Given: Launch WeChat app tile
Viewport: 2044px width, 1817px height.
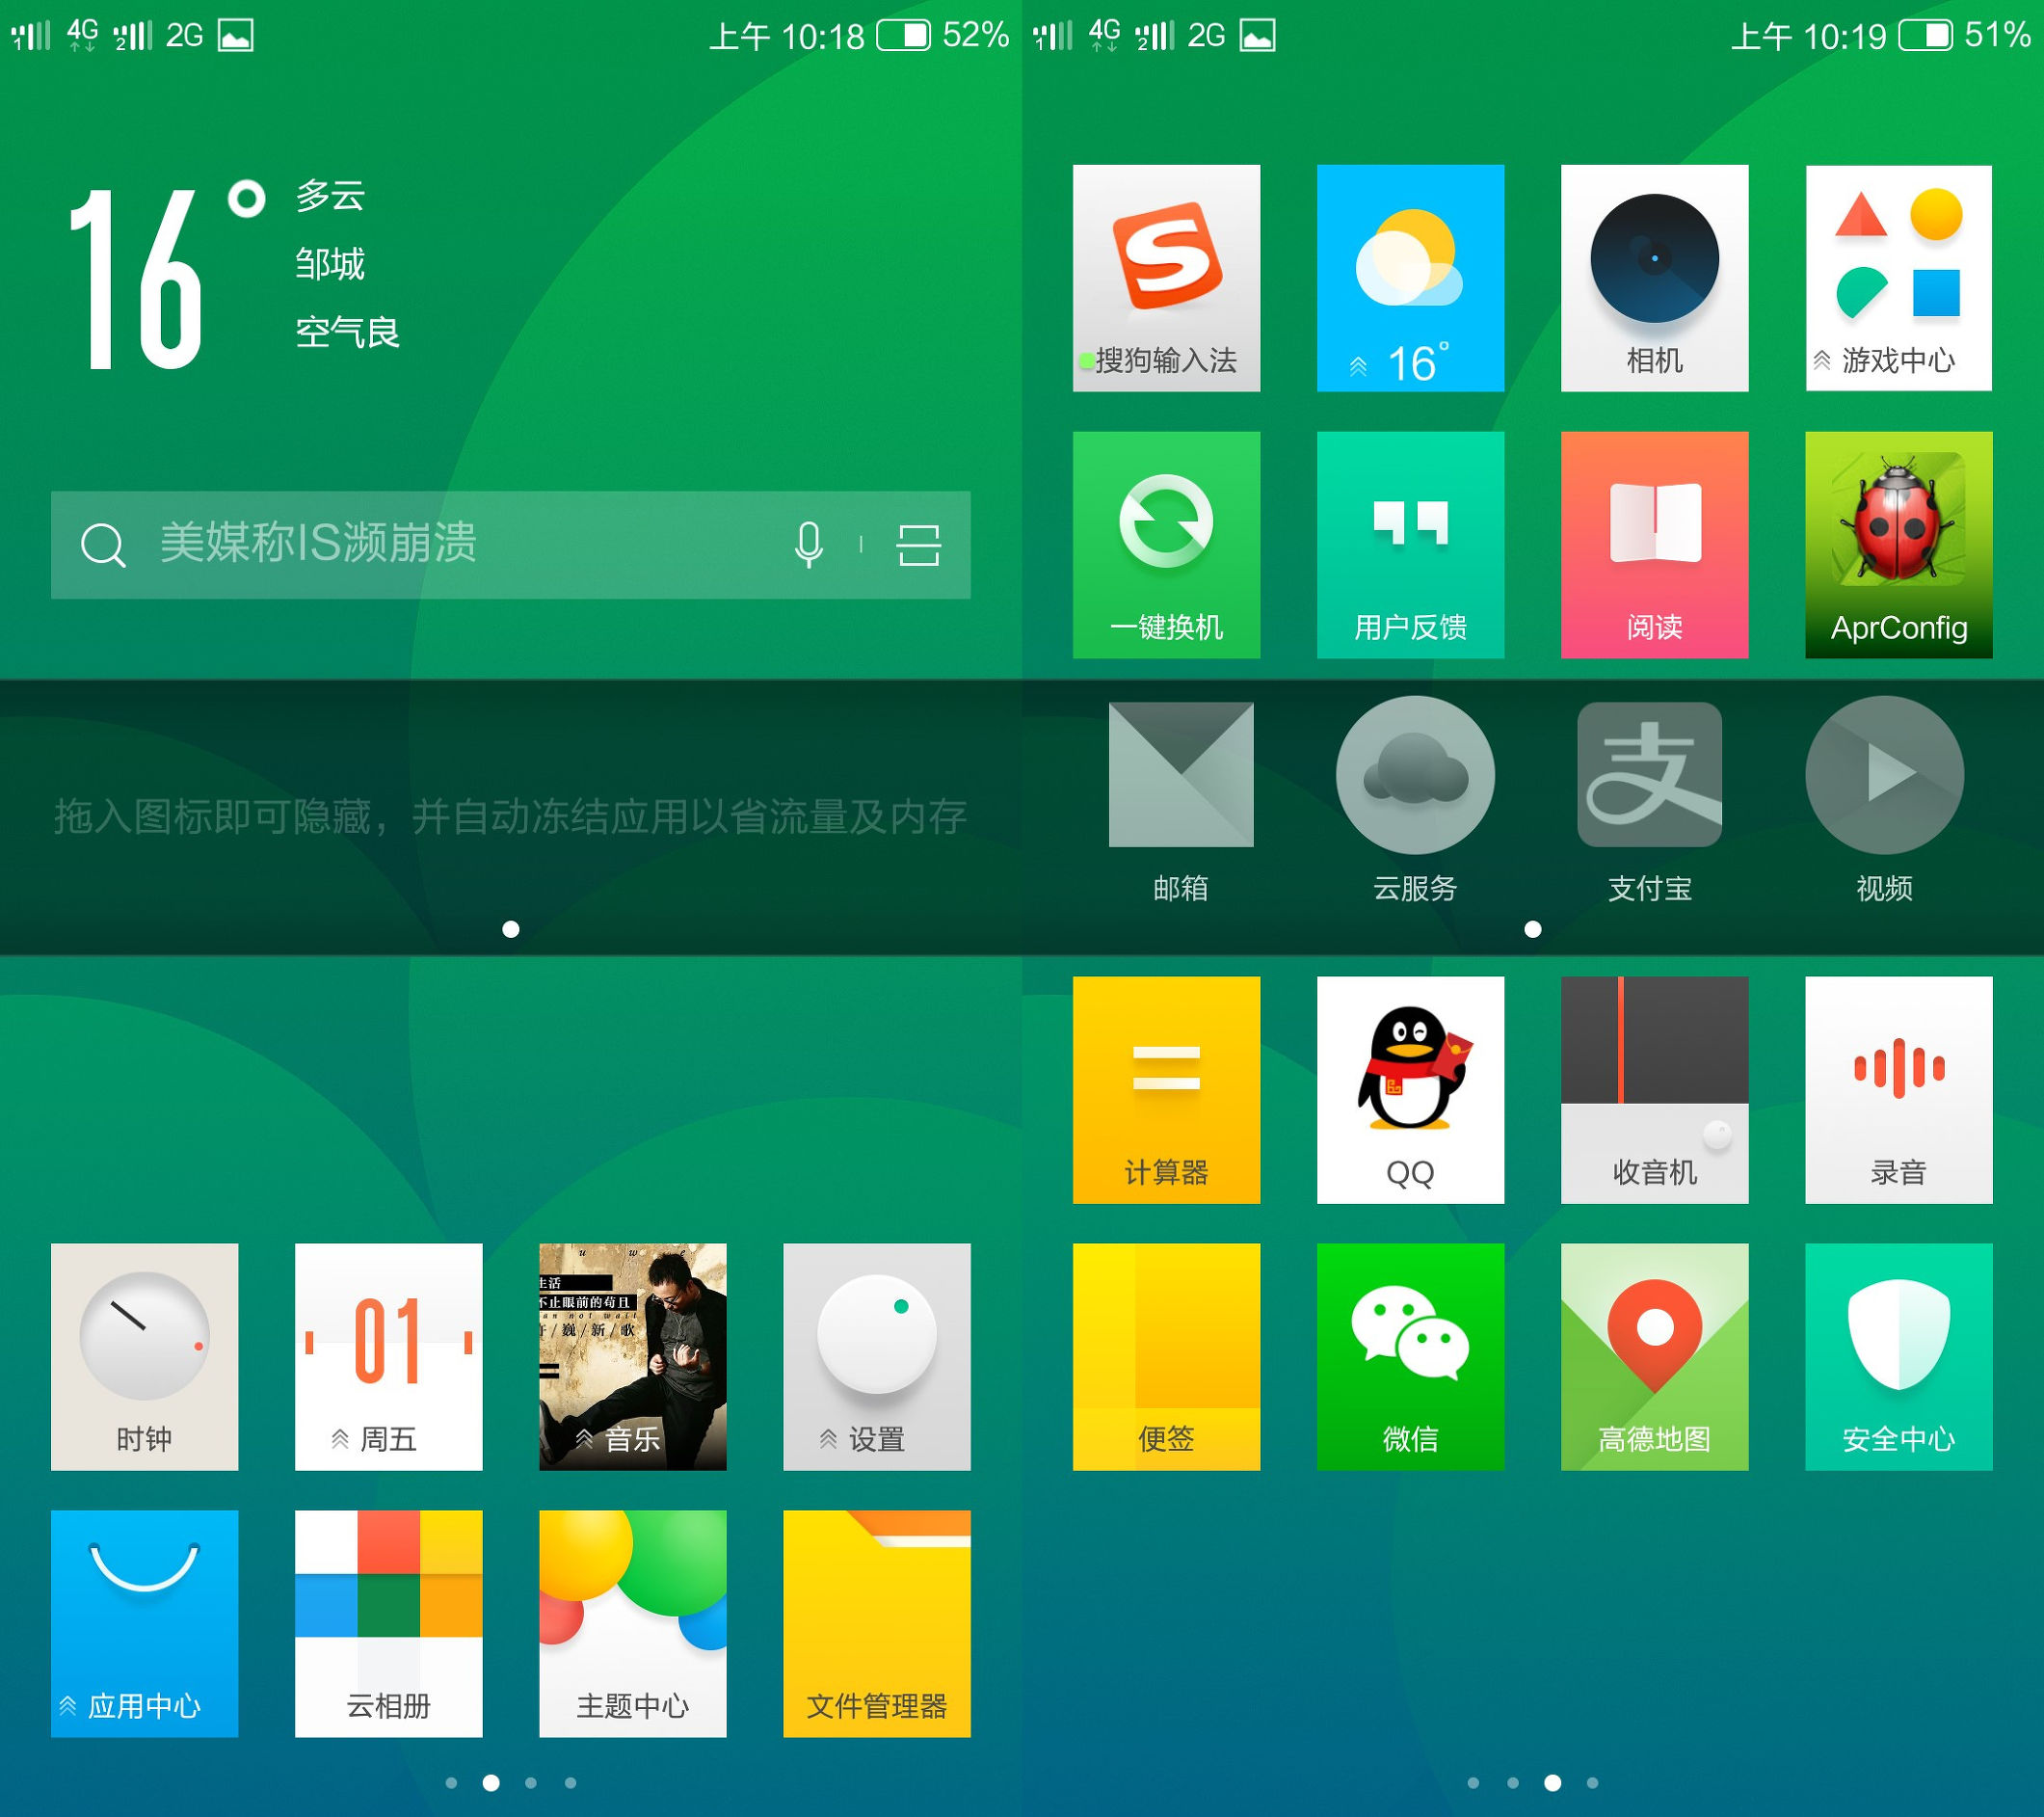Looking at the screenshot, I should coord(1410,1356).
